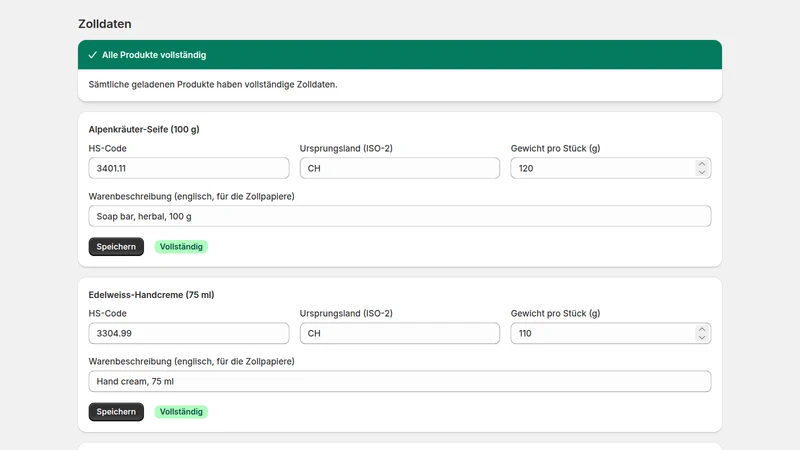Click 'HS-Code' label in Alpenkräuter-Seife card
This screenshot has width=800, height=450.
pyautogui.click(x=108, y=148)
